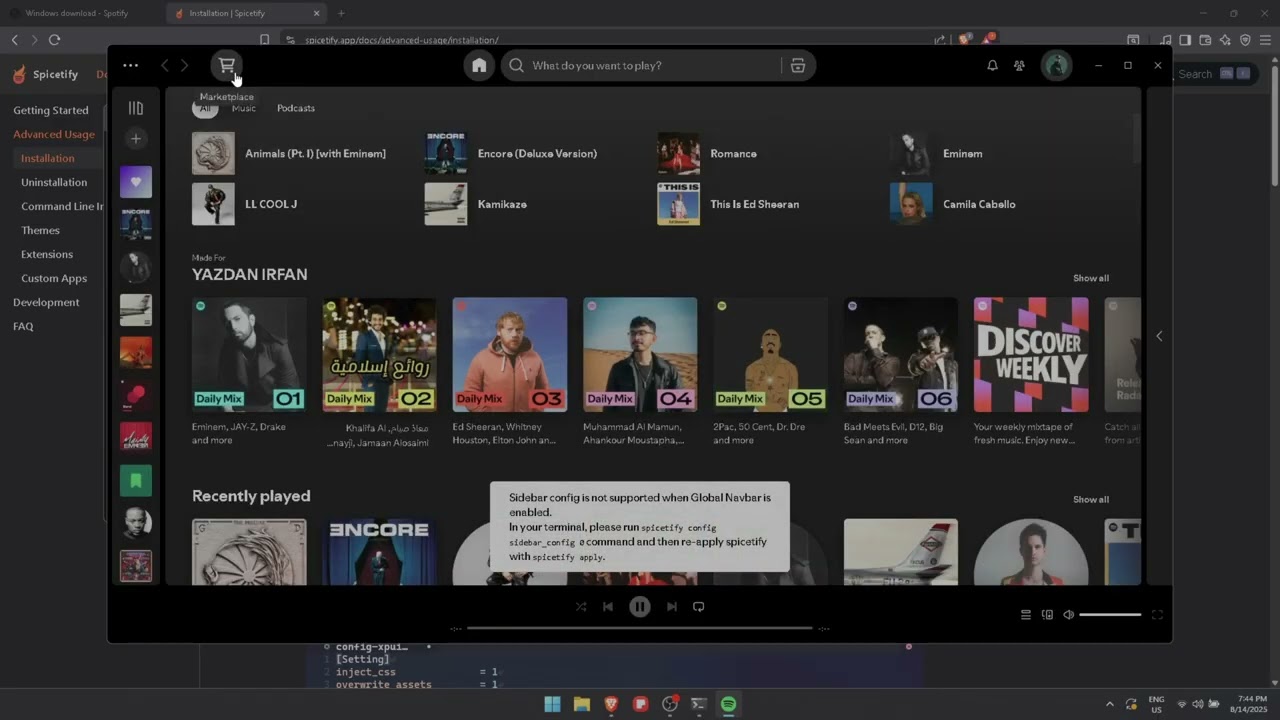The width and height of the screenshot is (1280, 720).
Task: Open Uninstallation page in docs sidebar
Action: [x=54, y=182]
